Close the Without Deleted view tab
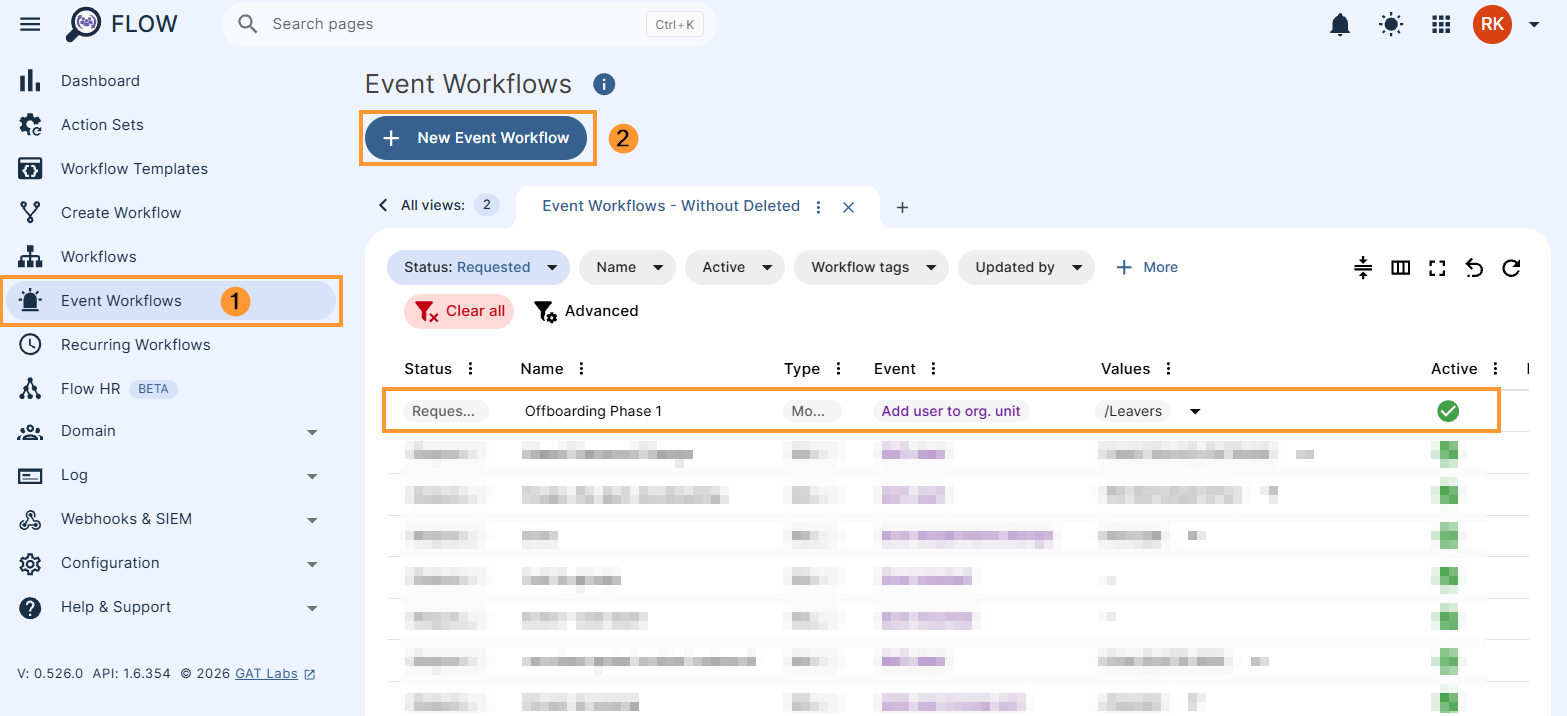Screen dimensions: 1567x716 click(x=848, y=207)
